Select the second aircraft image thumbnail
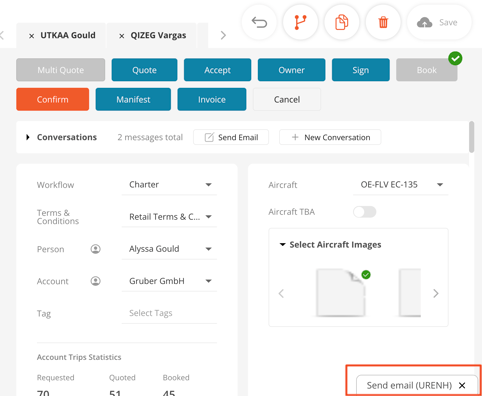Image resolution: width=482 pixels, height=396 pixels. click(410, 292)
